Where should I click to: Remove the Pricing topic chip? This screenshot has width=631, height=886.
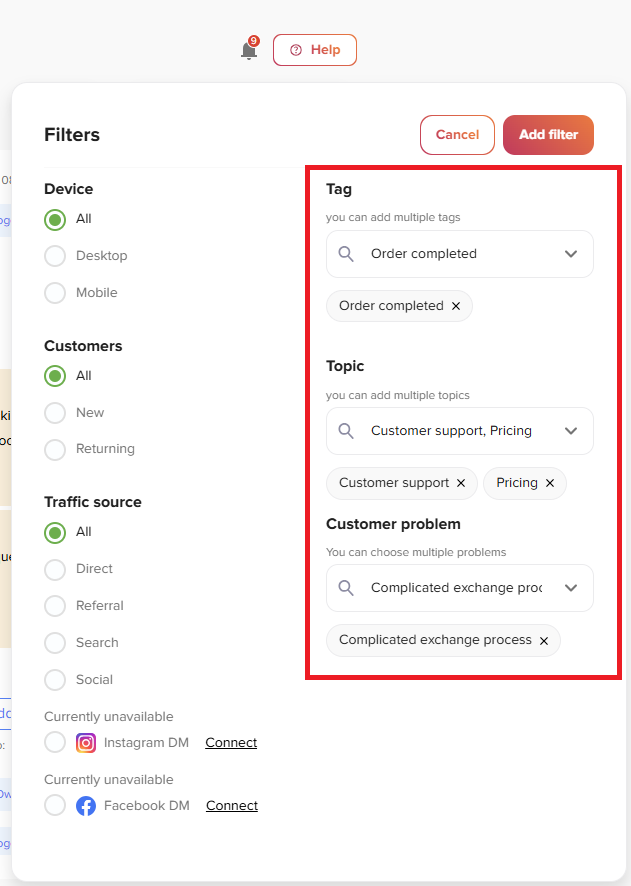click(550, 483)
